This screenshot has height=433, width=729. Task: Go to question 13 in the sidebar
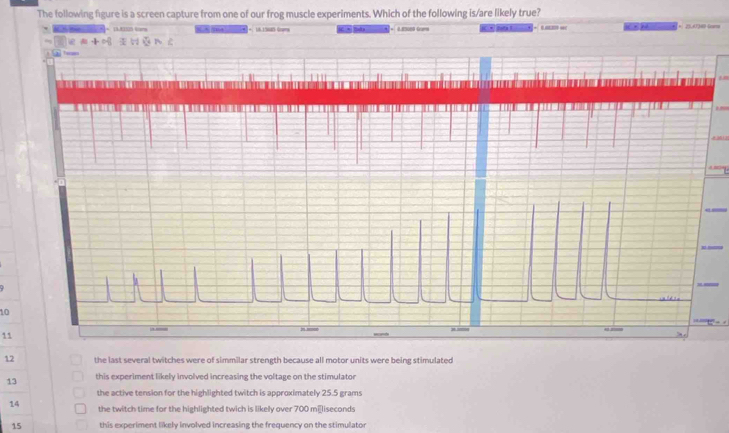pos(12,381)
